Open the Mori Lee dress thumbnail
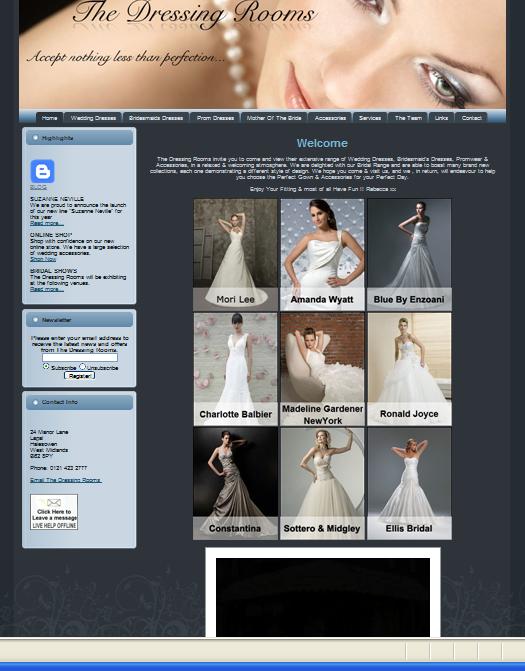 tap(235, 255)
